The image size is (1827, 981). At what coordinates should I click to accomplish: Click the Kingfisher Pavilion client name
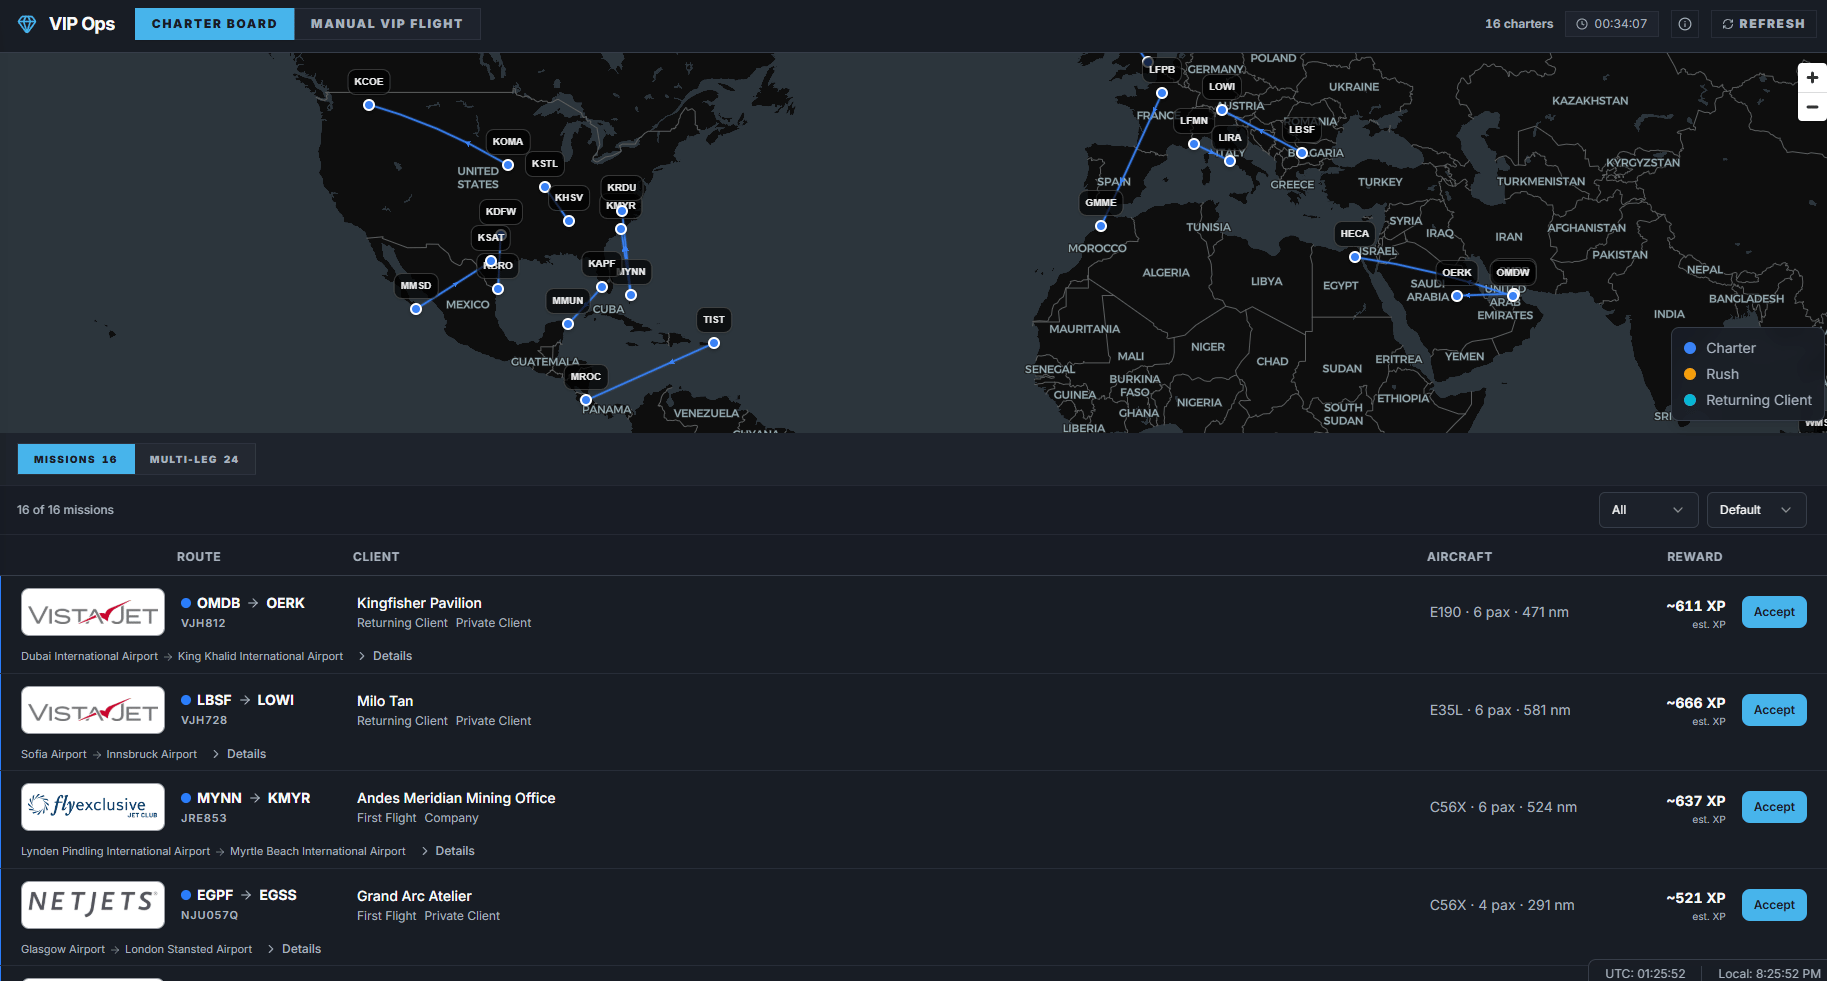[x=419, y=603]
